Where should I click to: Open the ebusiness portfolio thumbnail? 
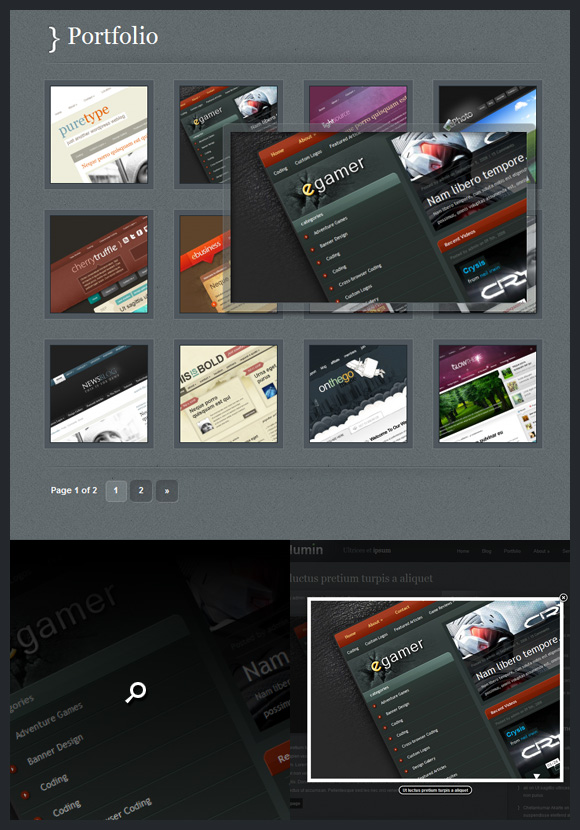[204, 264]
